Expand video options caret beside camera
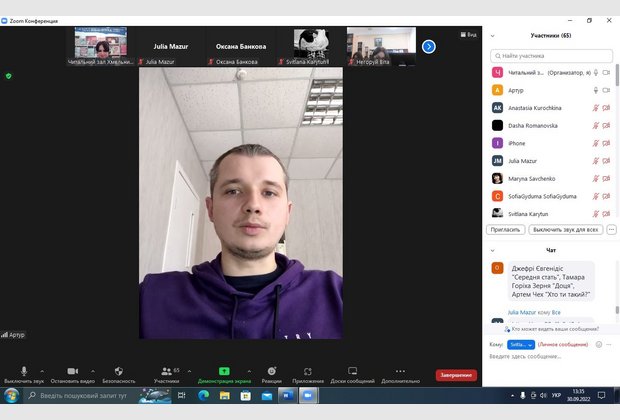This screenshot has width=620, height=420. click(93, 371)
